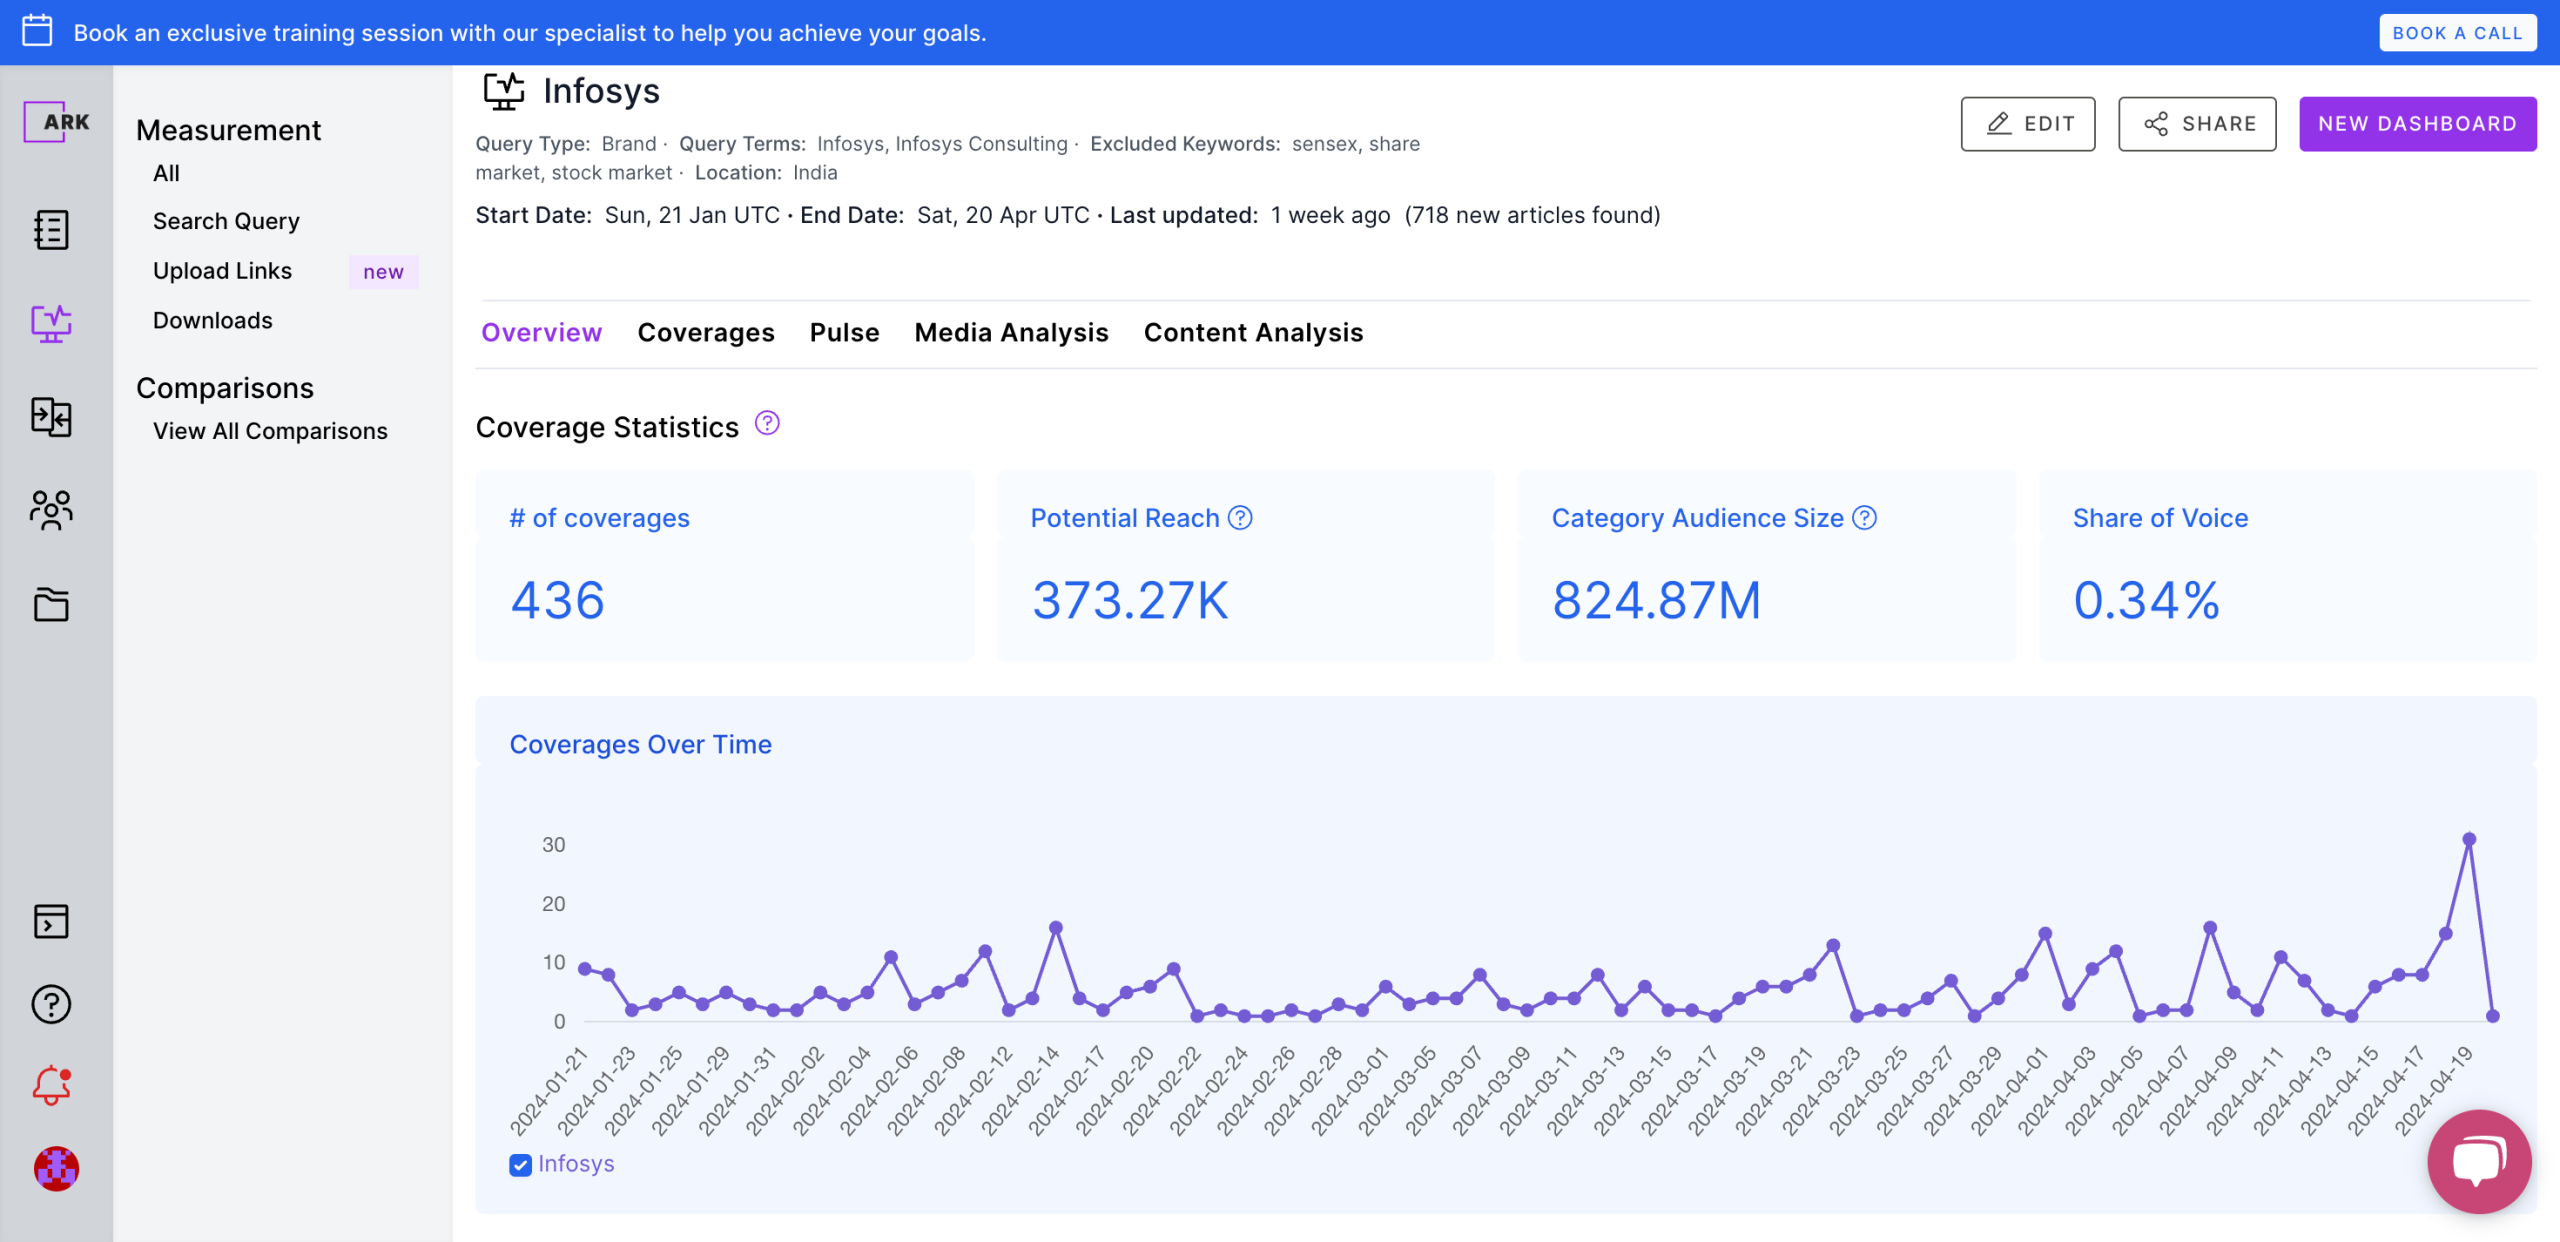
Task: Click the EDIT button
Action: (x=2028, y=124)
